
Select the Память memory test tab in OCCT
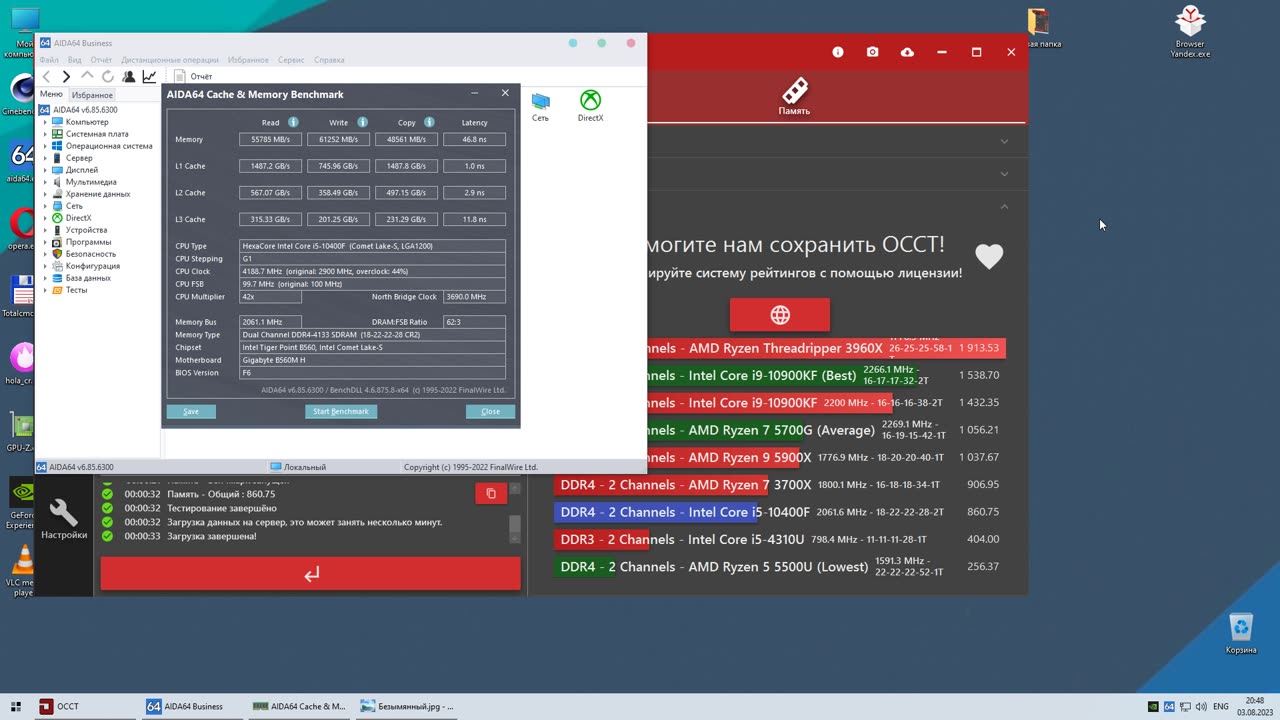pos(795,96)
